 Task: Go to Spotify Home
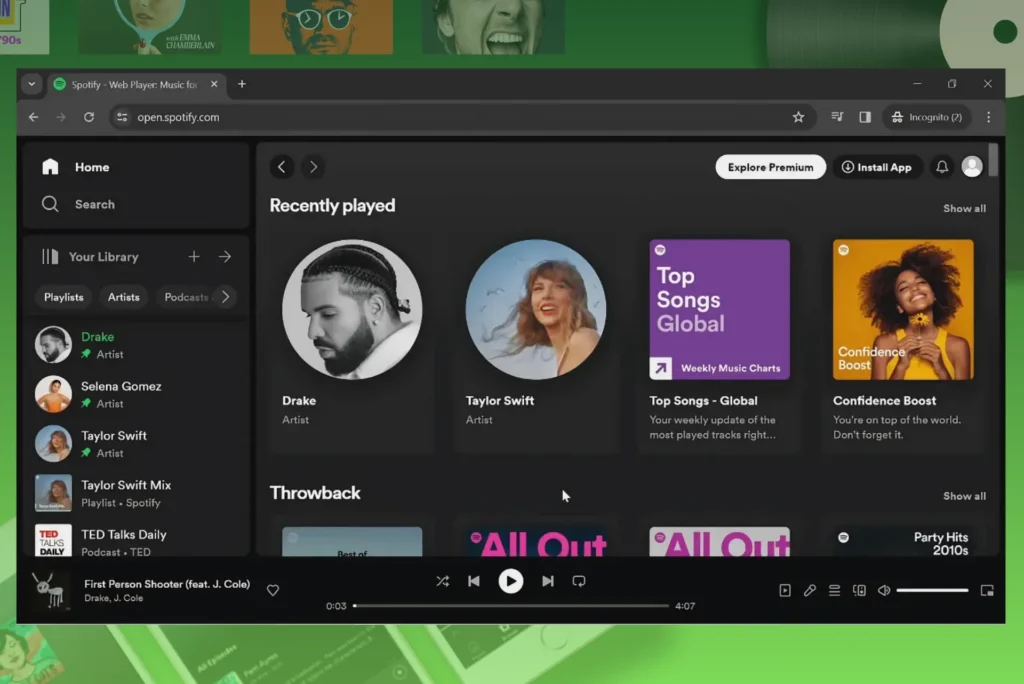[75, 167]
